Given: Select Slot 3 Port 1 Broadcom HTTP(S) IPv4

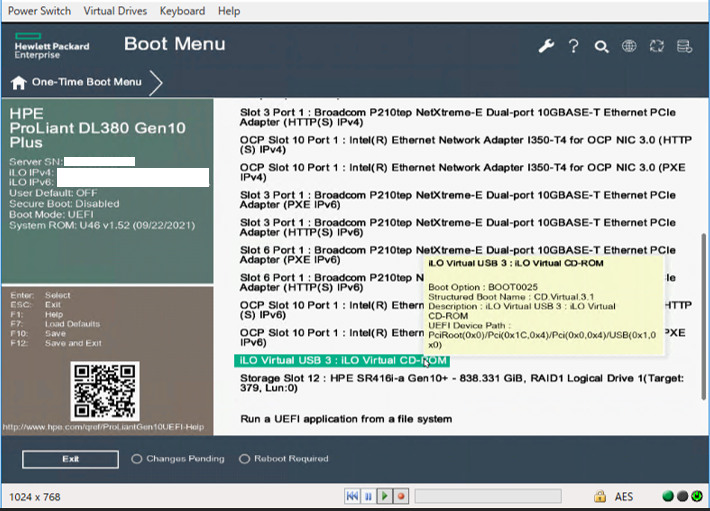Looking at the screenshot, I should tap(457, 117).
